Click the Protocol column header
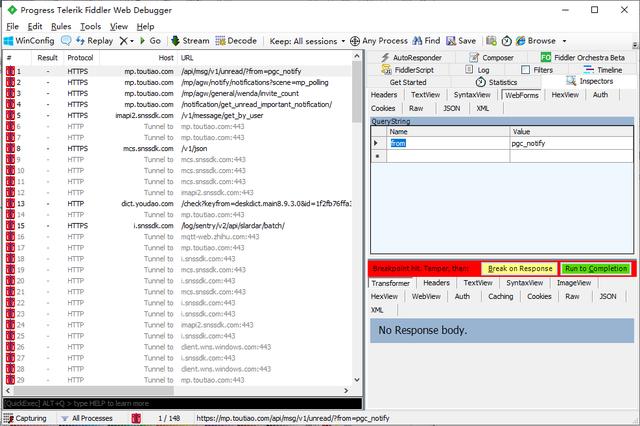The height and width of the screenshot is (426, 640). pos(81,58)
